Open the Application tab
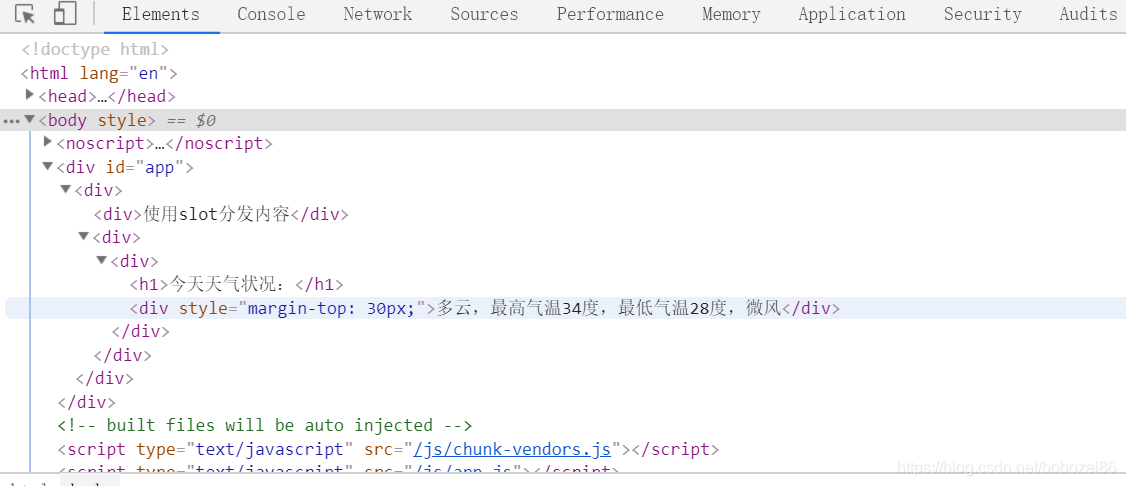 point(852,14)
